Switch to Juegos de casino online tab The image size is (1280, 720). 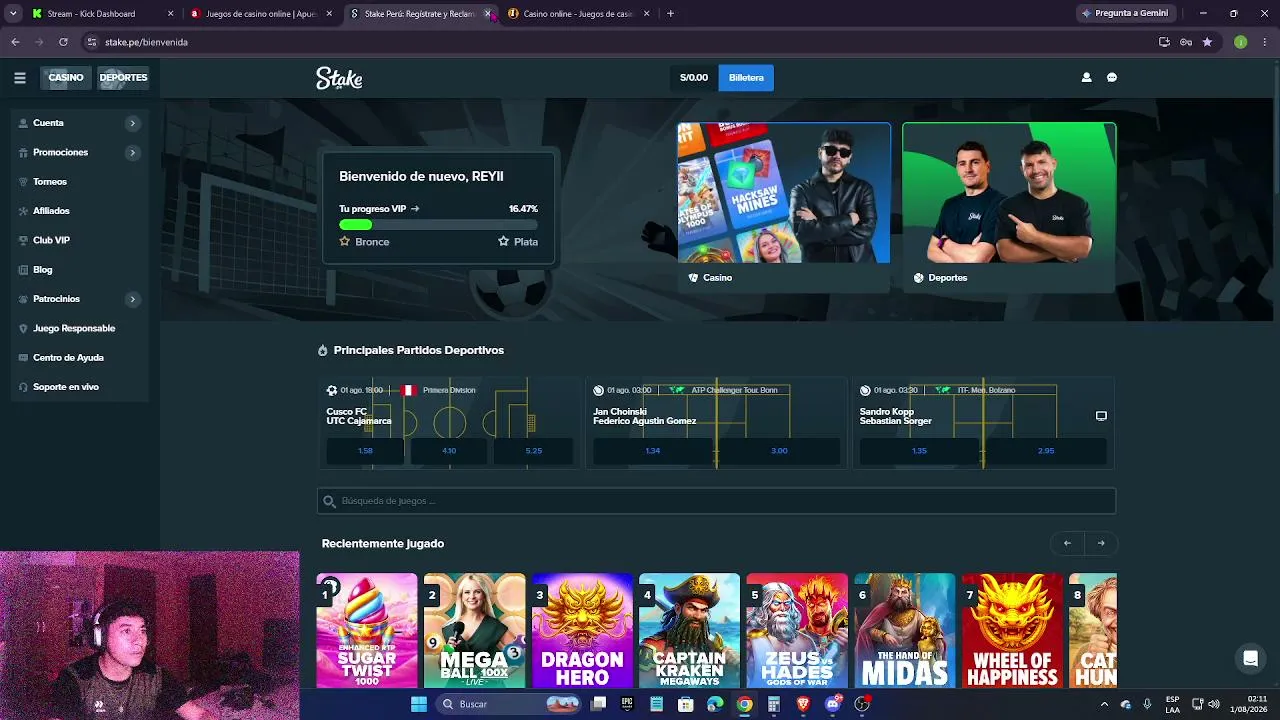pos(261,14)
